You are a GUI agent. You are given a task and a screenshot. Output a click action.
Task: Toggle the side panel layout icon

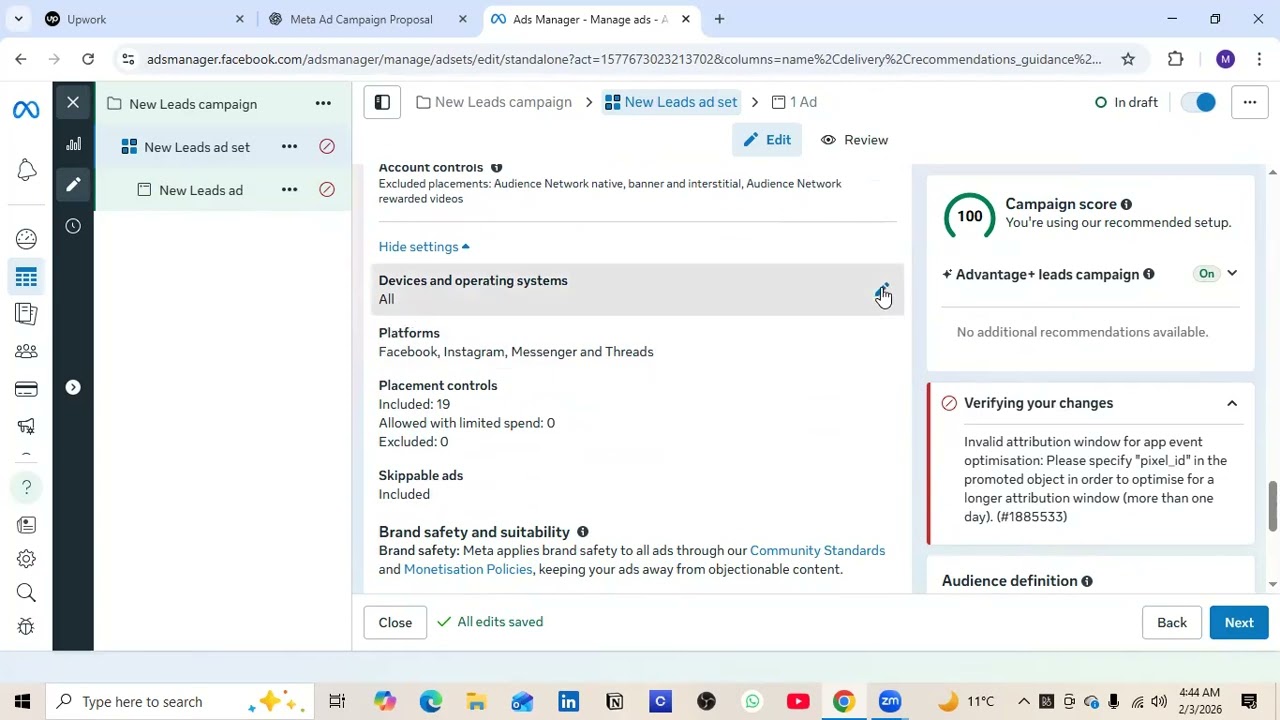(382, 102)
